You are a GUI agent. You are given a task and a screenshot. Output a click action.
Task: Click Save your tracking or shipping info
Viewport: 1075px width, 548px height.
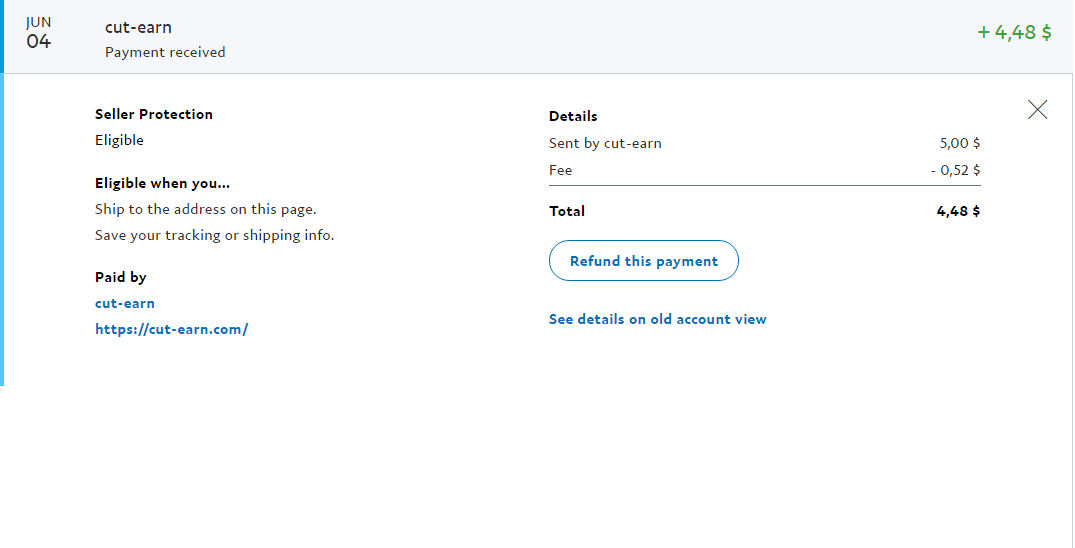(214, 235)
